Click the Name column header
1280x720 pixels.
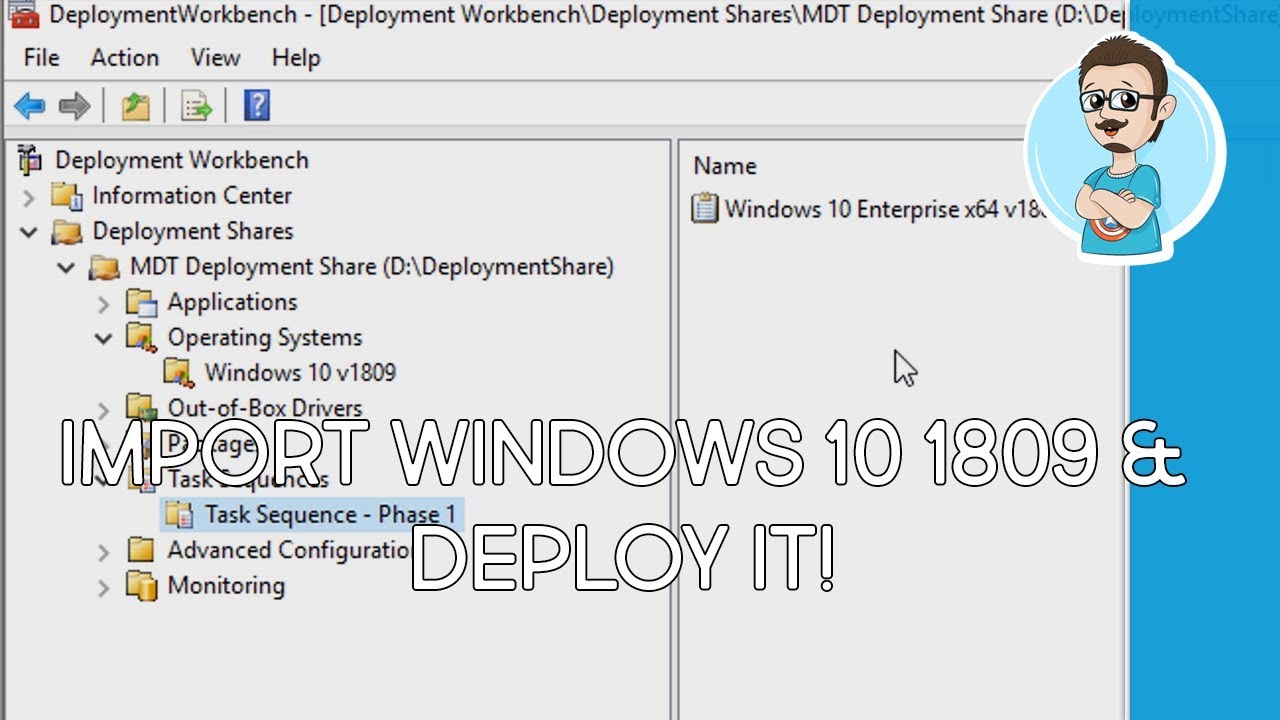(725, 166)
